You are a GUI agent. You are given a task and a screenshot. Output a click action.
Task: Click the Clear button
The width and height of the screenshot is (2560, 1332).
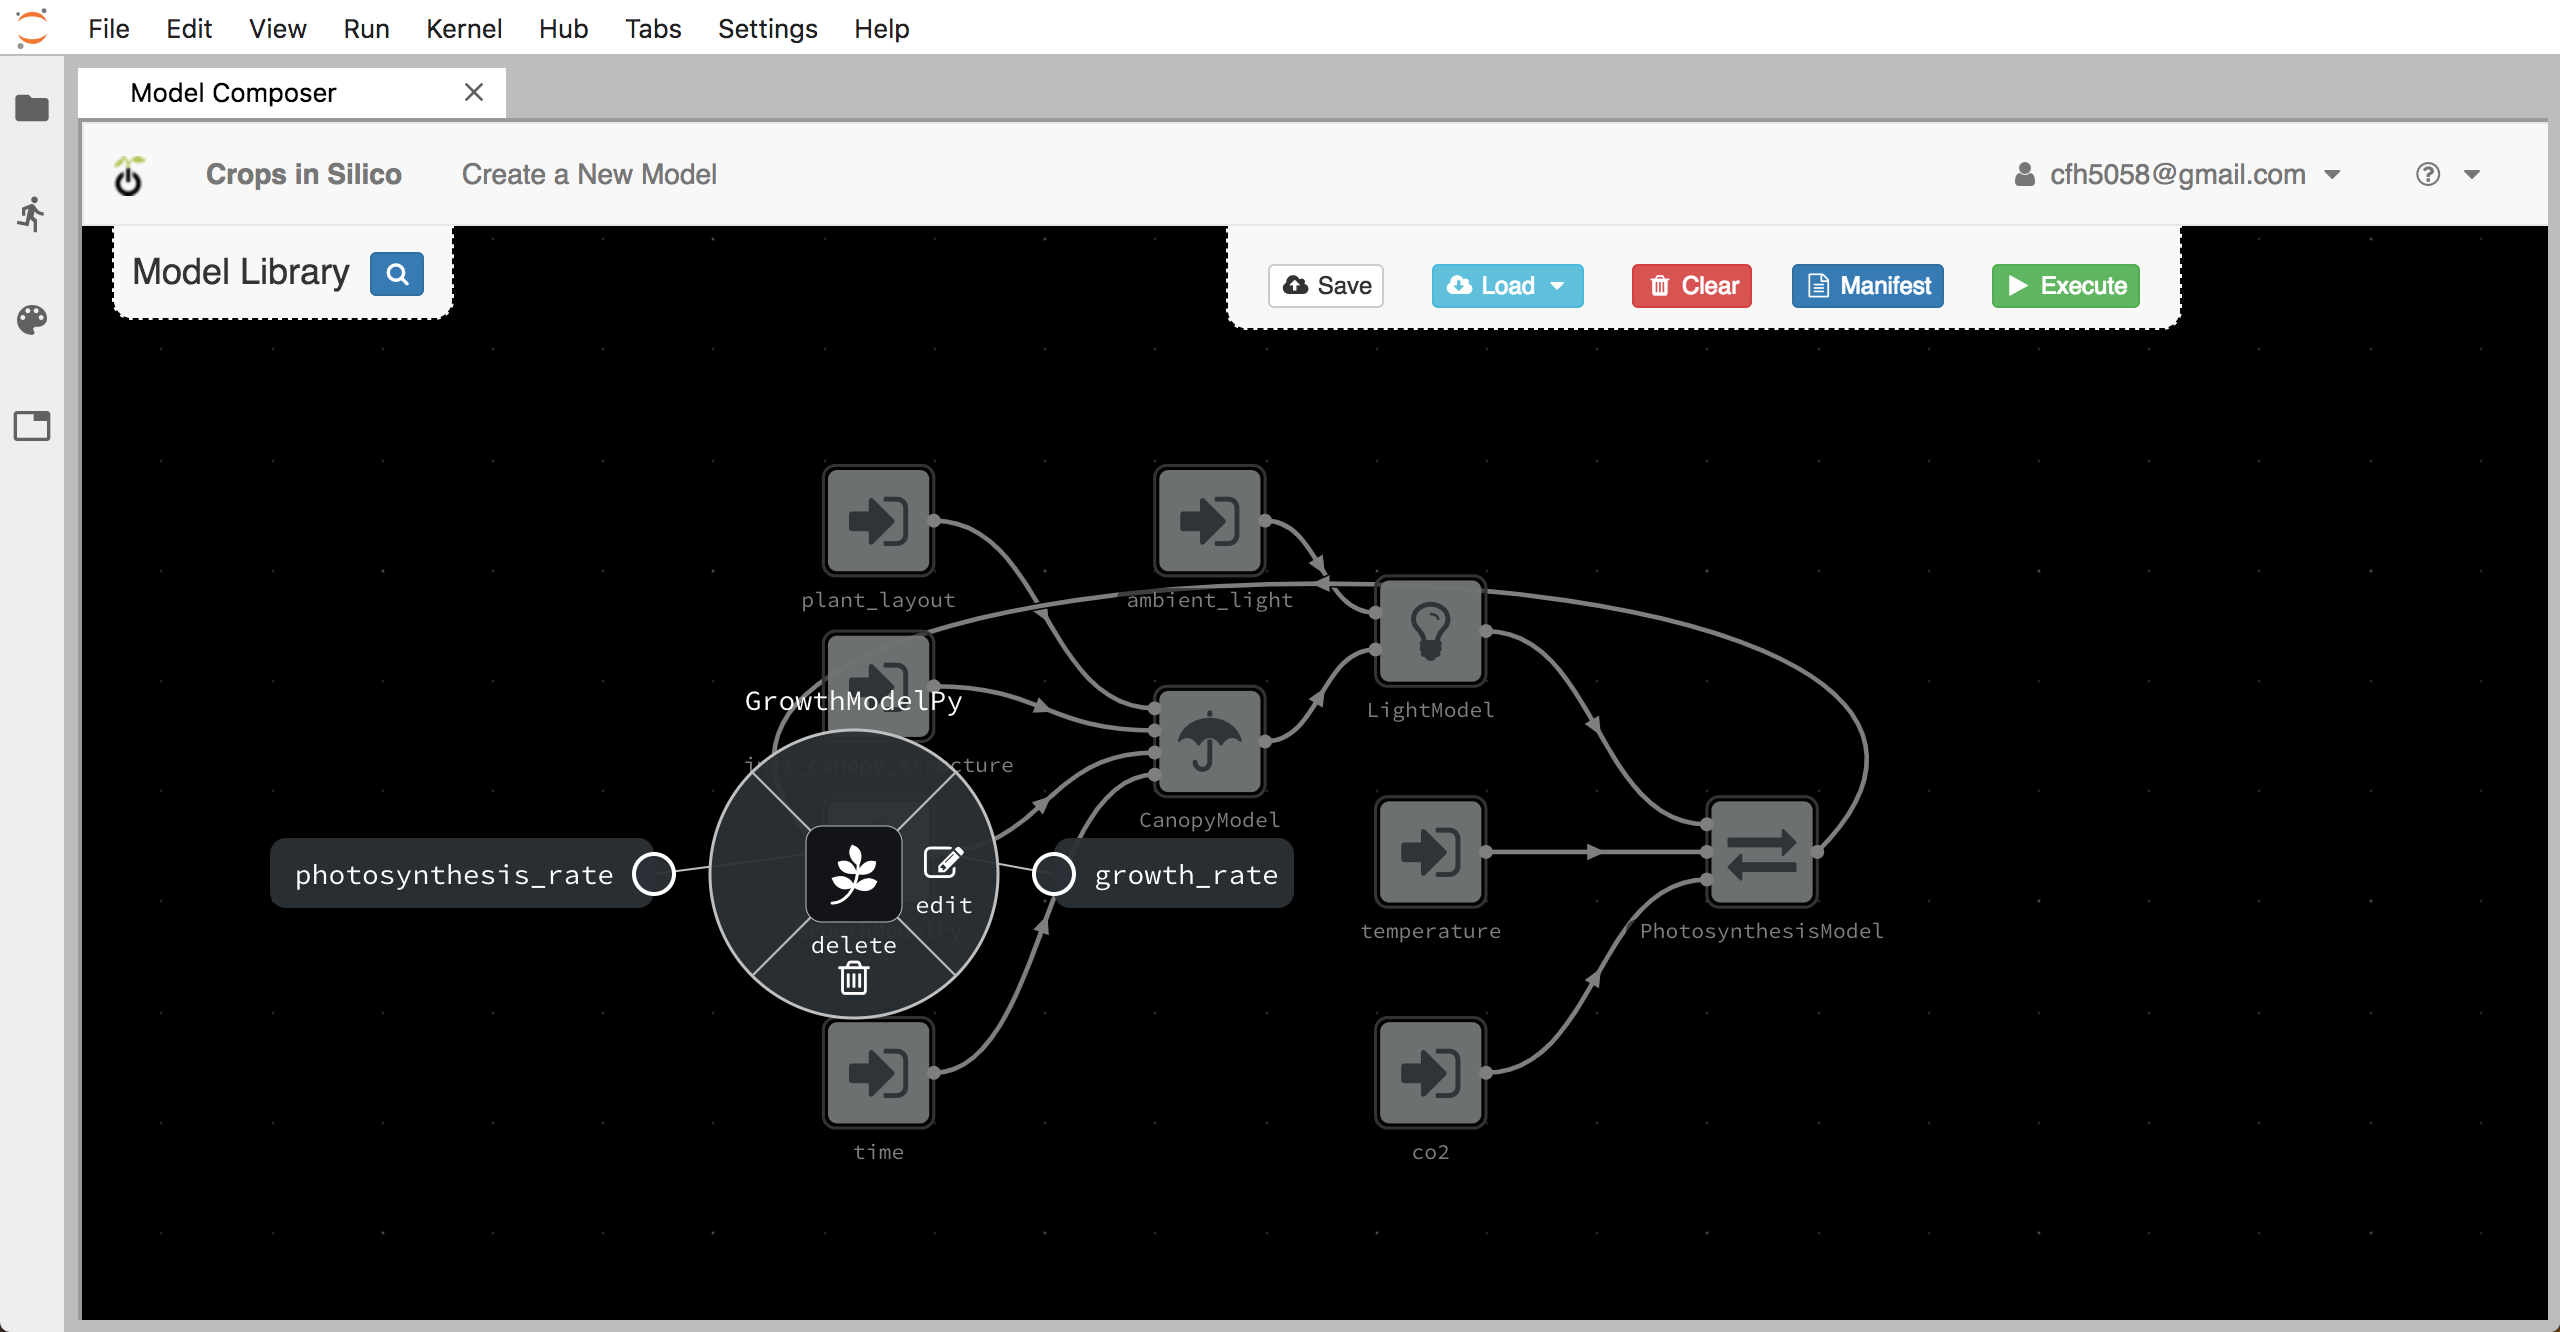pos(1693,284)
